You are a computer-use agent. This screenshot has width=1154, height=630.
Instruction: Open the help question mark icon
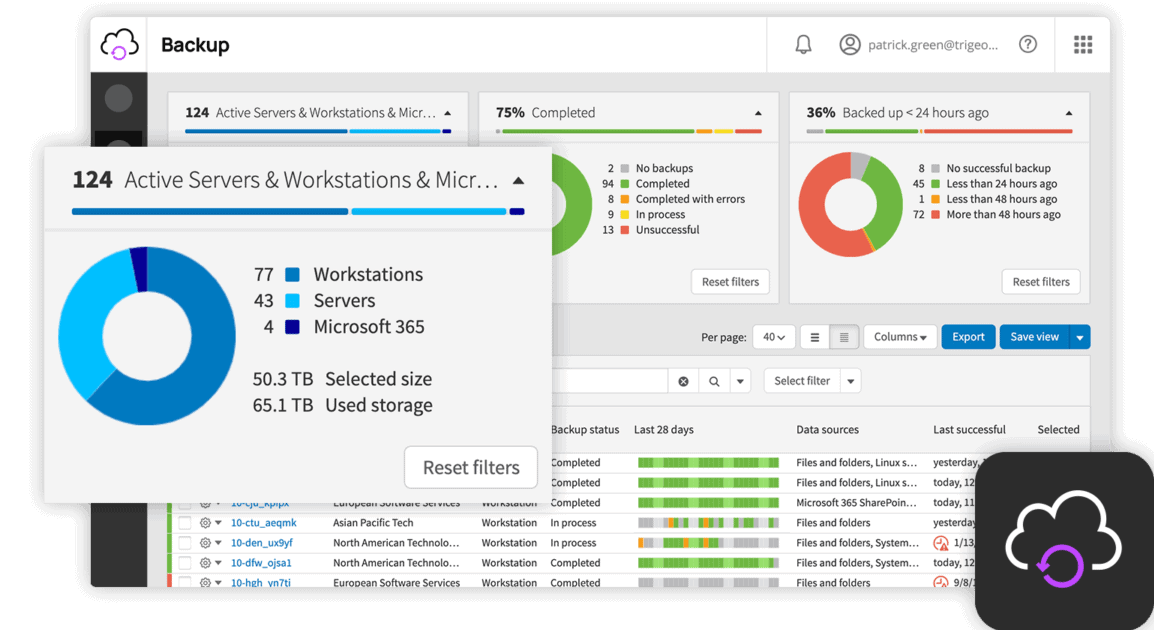(x=1028, y=44)
